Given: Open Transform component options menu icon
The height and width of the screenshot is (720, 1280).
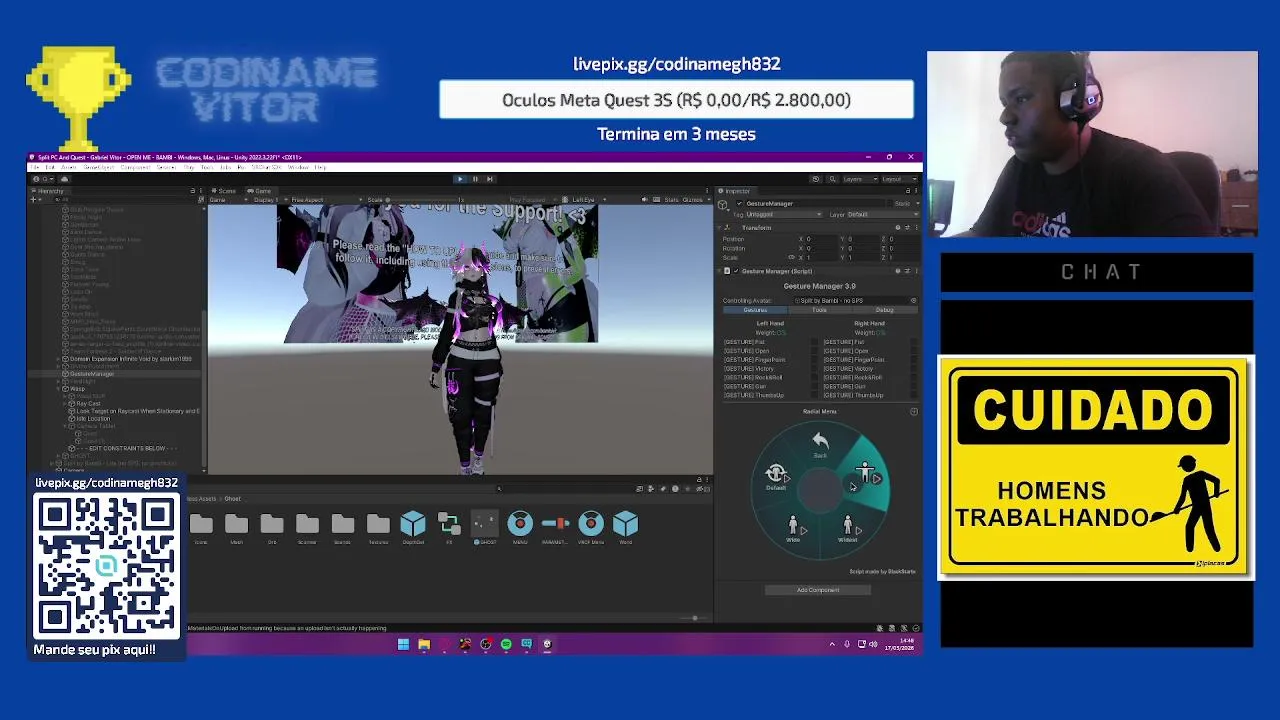Looking at the screenshot, I should point(915,228).
